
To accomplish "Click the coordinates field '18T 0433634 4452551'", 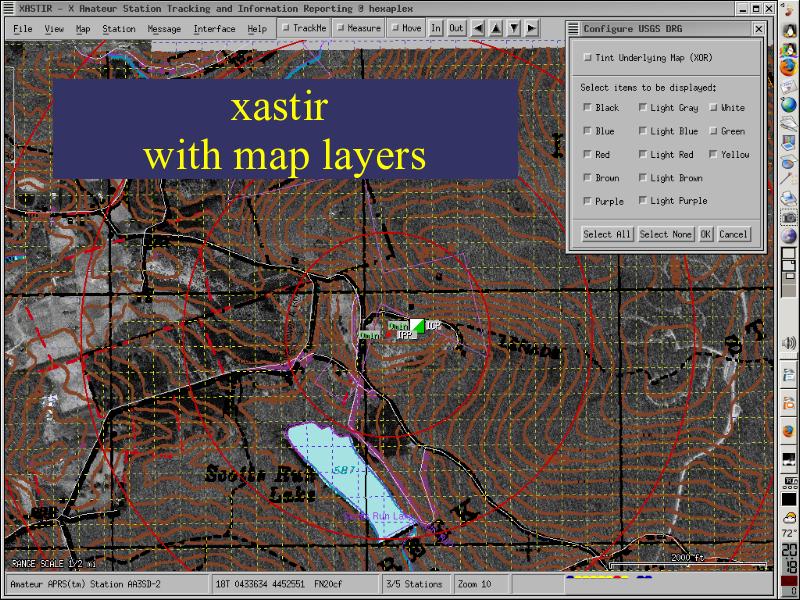I will [294, 584].
